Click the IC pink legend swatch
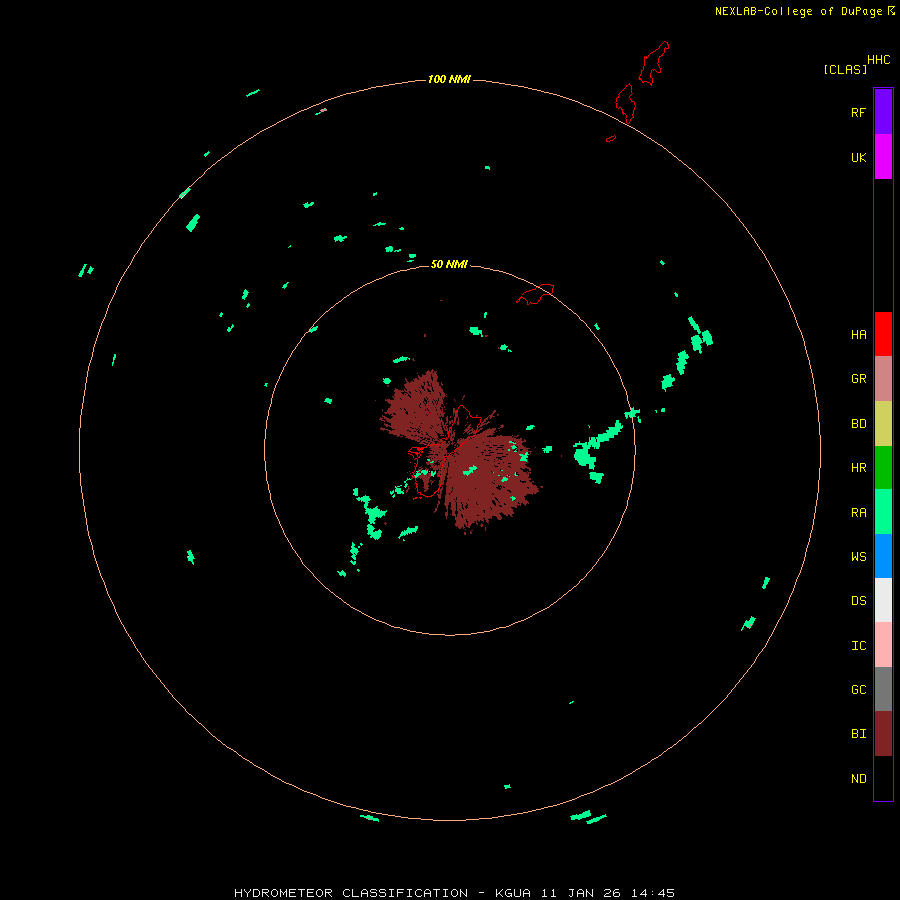This screenshot has height=900, width=900. coord(883,645)
